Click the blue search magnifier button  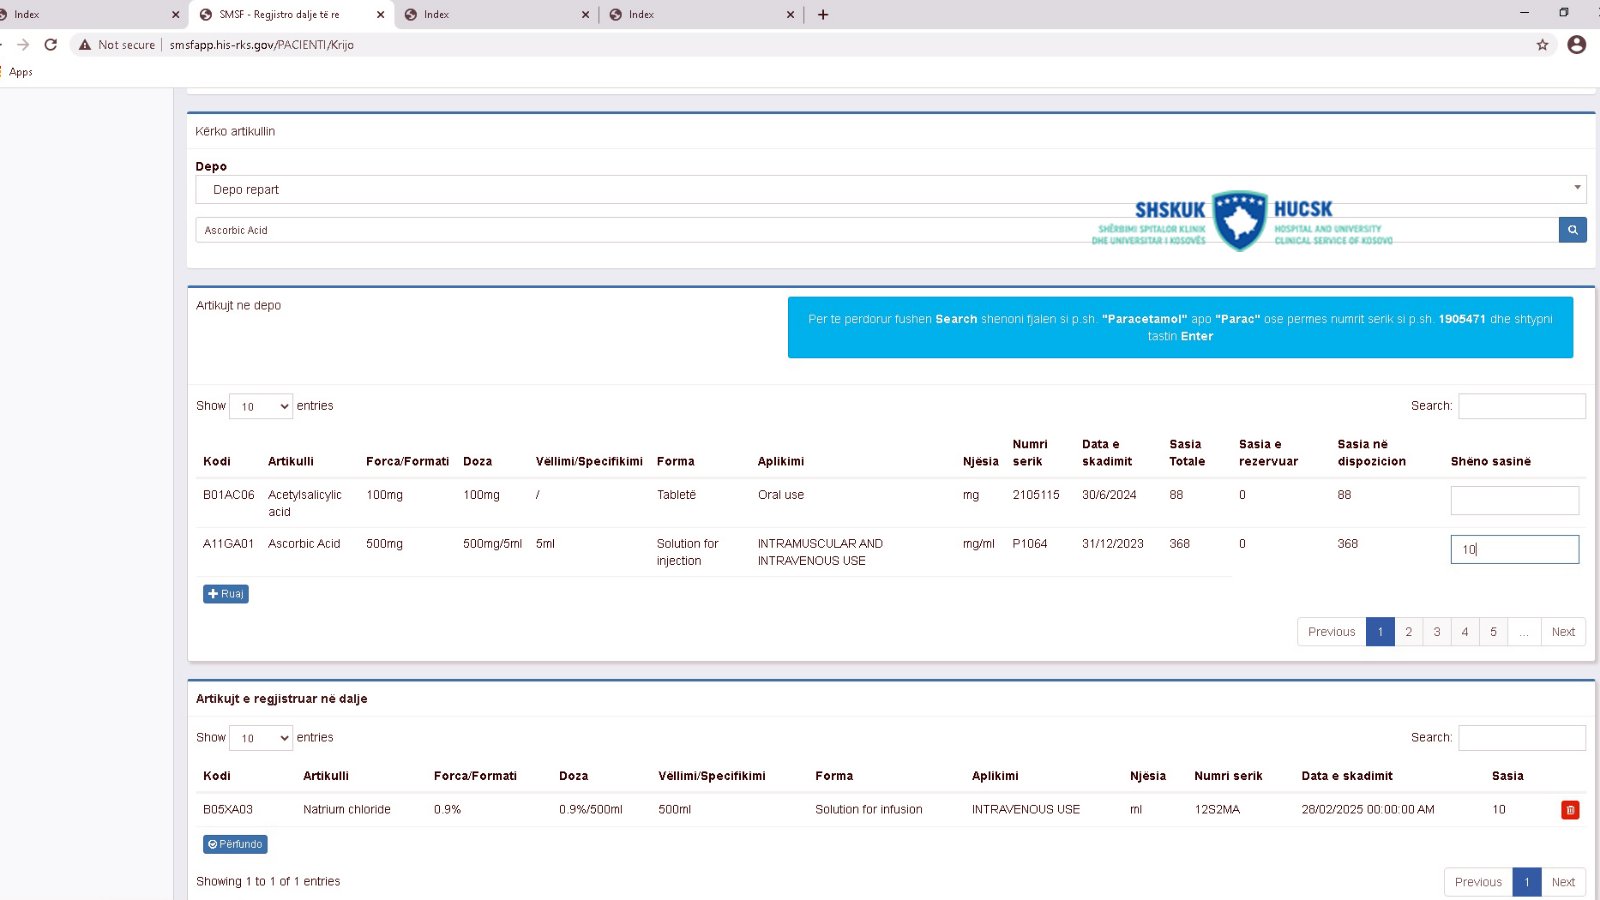[x=1572, y=230]
